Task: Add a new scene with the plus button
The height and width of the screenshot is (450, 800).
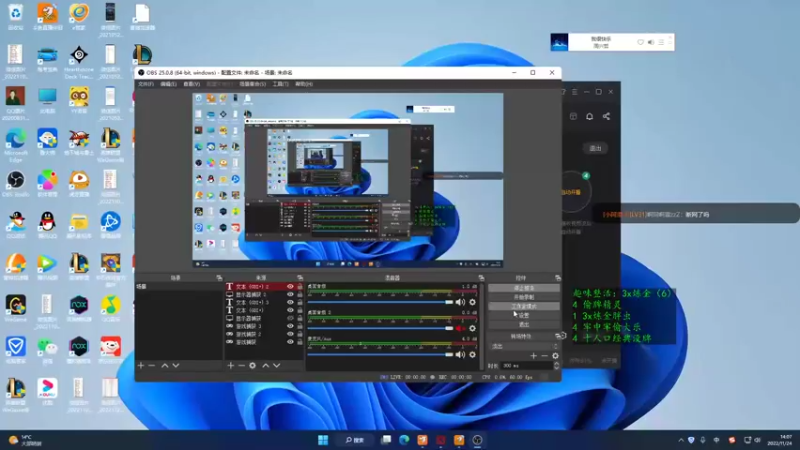Action: [x=141, y=365]
